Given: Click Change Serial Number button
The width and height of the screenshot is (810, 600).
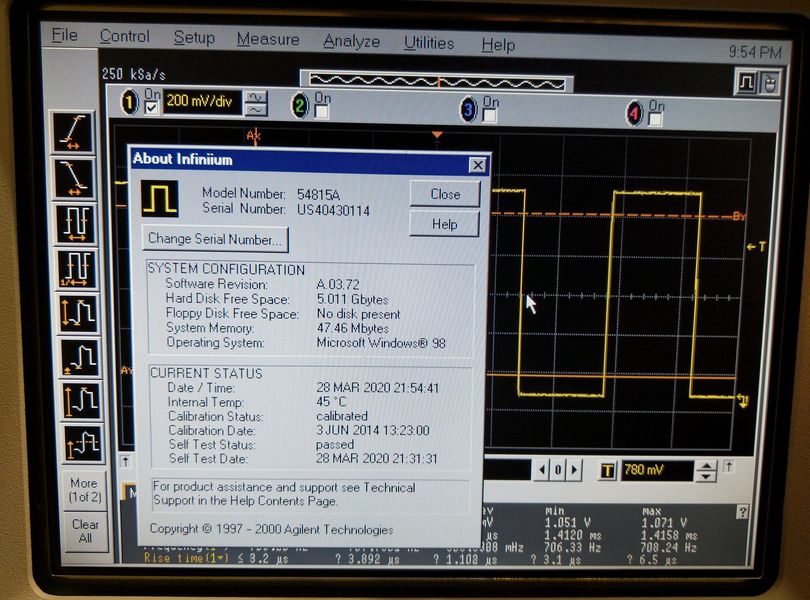Looking at the screenshot, I should pos(215,239).
